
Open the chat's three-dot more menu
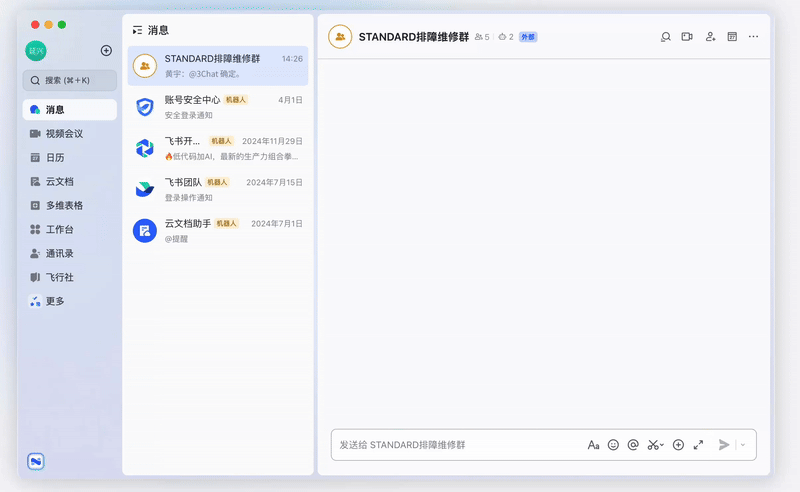tap(754, 37)
